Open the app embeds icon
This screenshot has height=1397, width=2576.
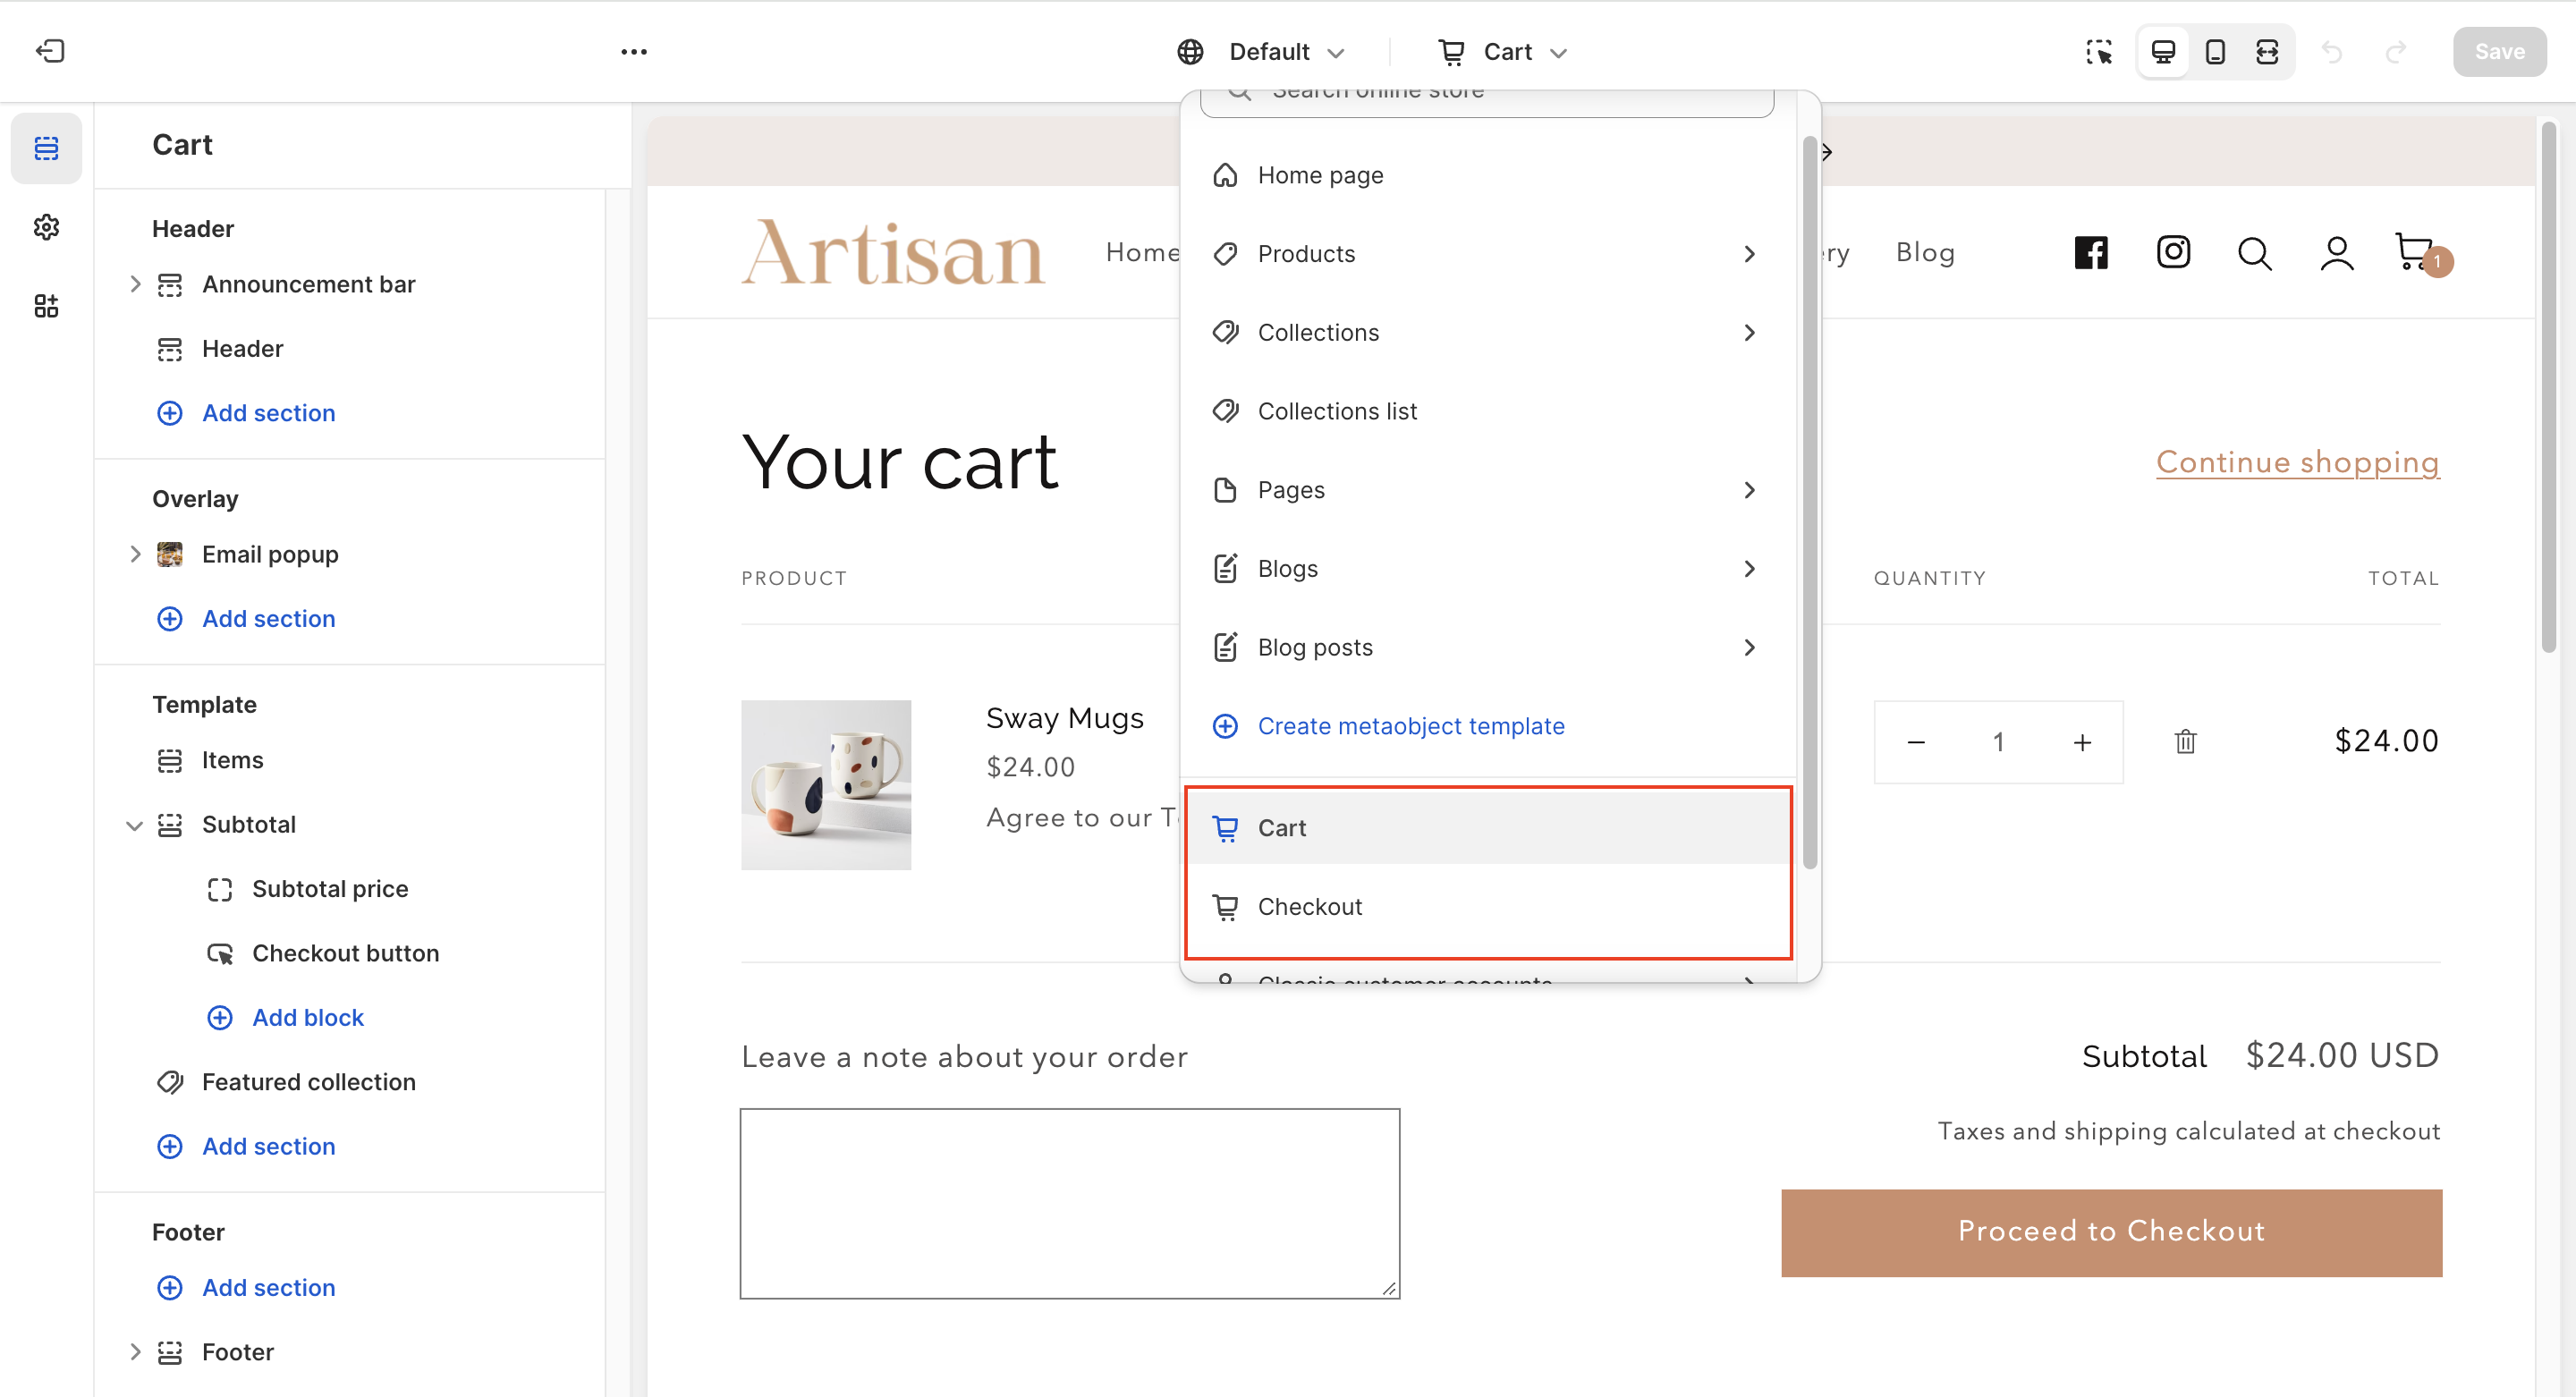tap(46, 306)
